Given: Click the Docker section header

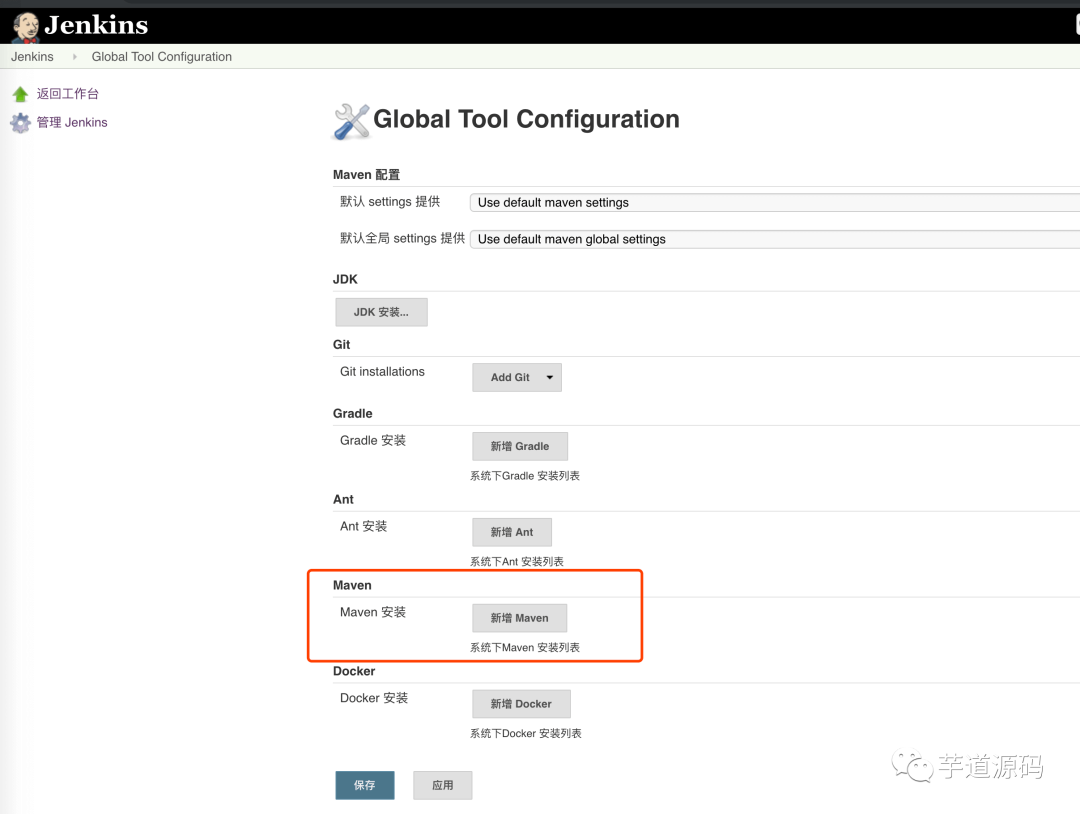Looking at the screenshot, I should 354,671.
